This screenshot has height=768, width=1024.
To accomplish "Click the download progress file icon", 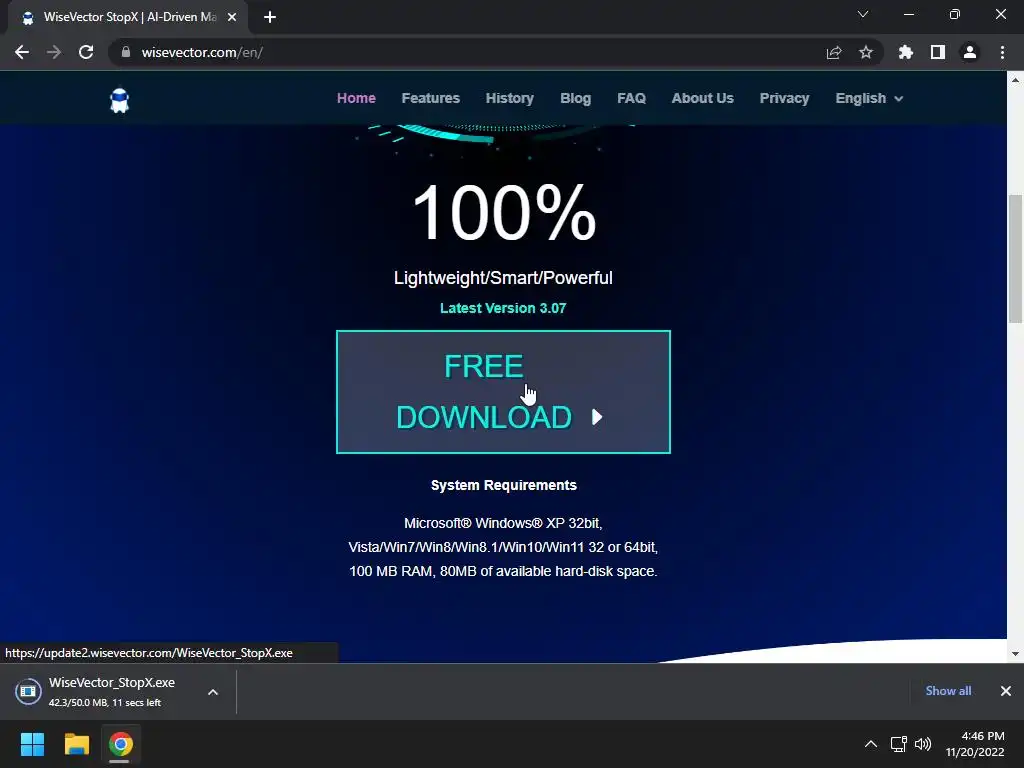I will (x=28, y=691).
